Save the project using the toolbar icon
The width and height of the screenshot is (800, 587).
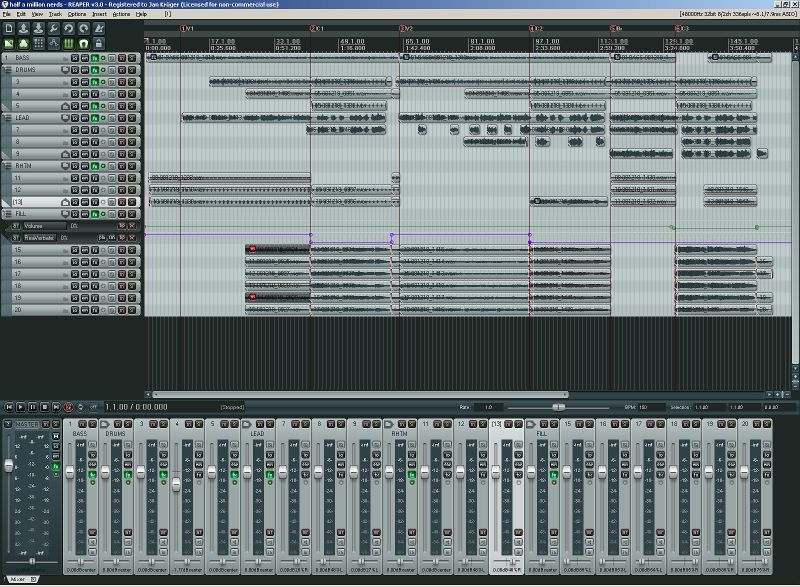[38, 29]
